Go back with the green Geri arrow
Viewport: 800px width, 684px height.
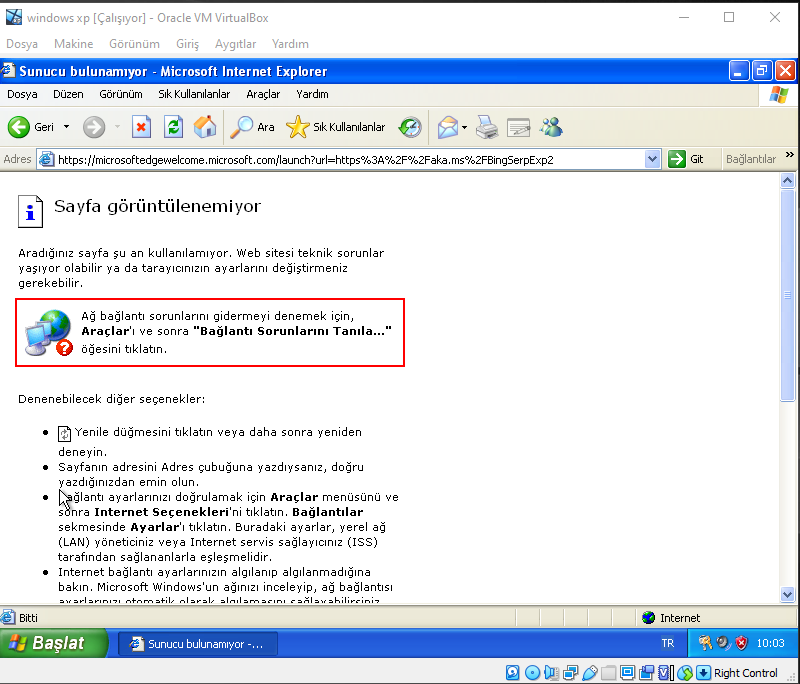pyautogui.click(x=19, y=127)
